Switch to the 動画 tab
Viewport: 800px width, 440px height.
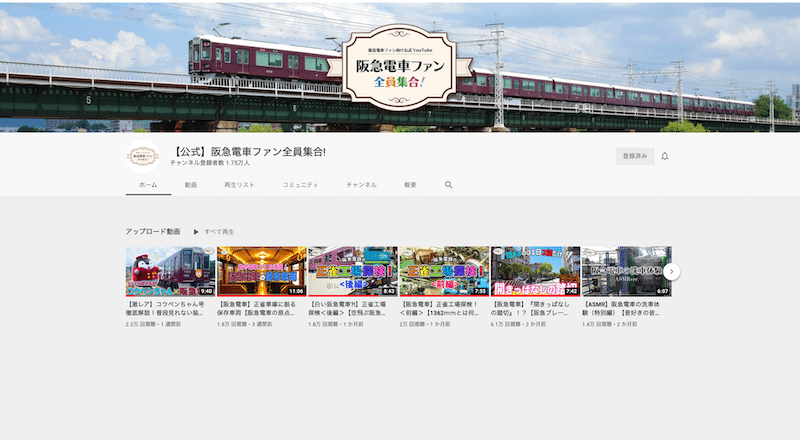click(x=190, y=185)
